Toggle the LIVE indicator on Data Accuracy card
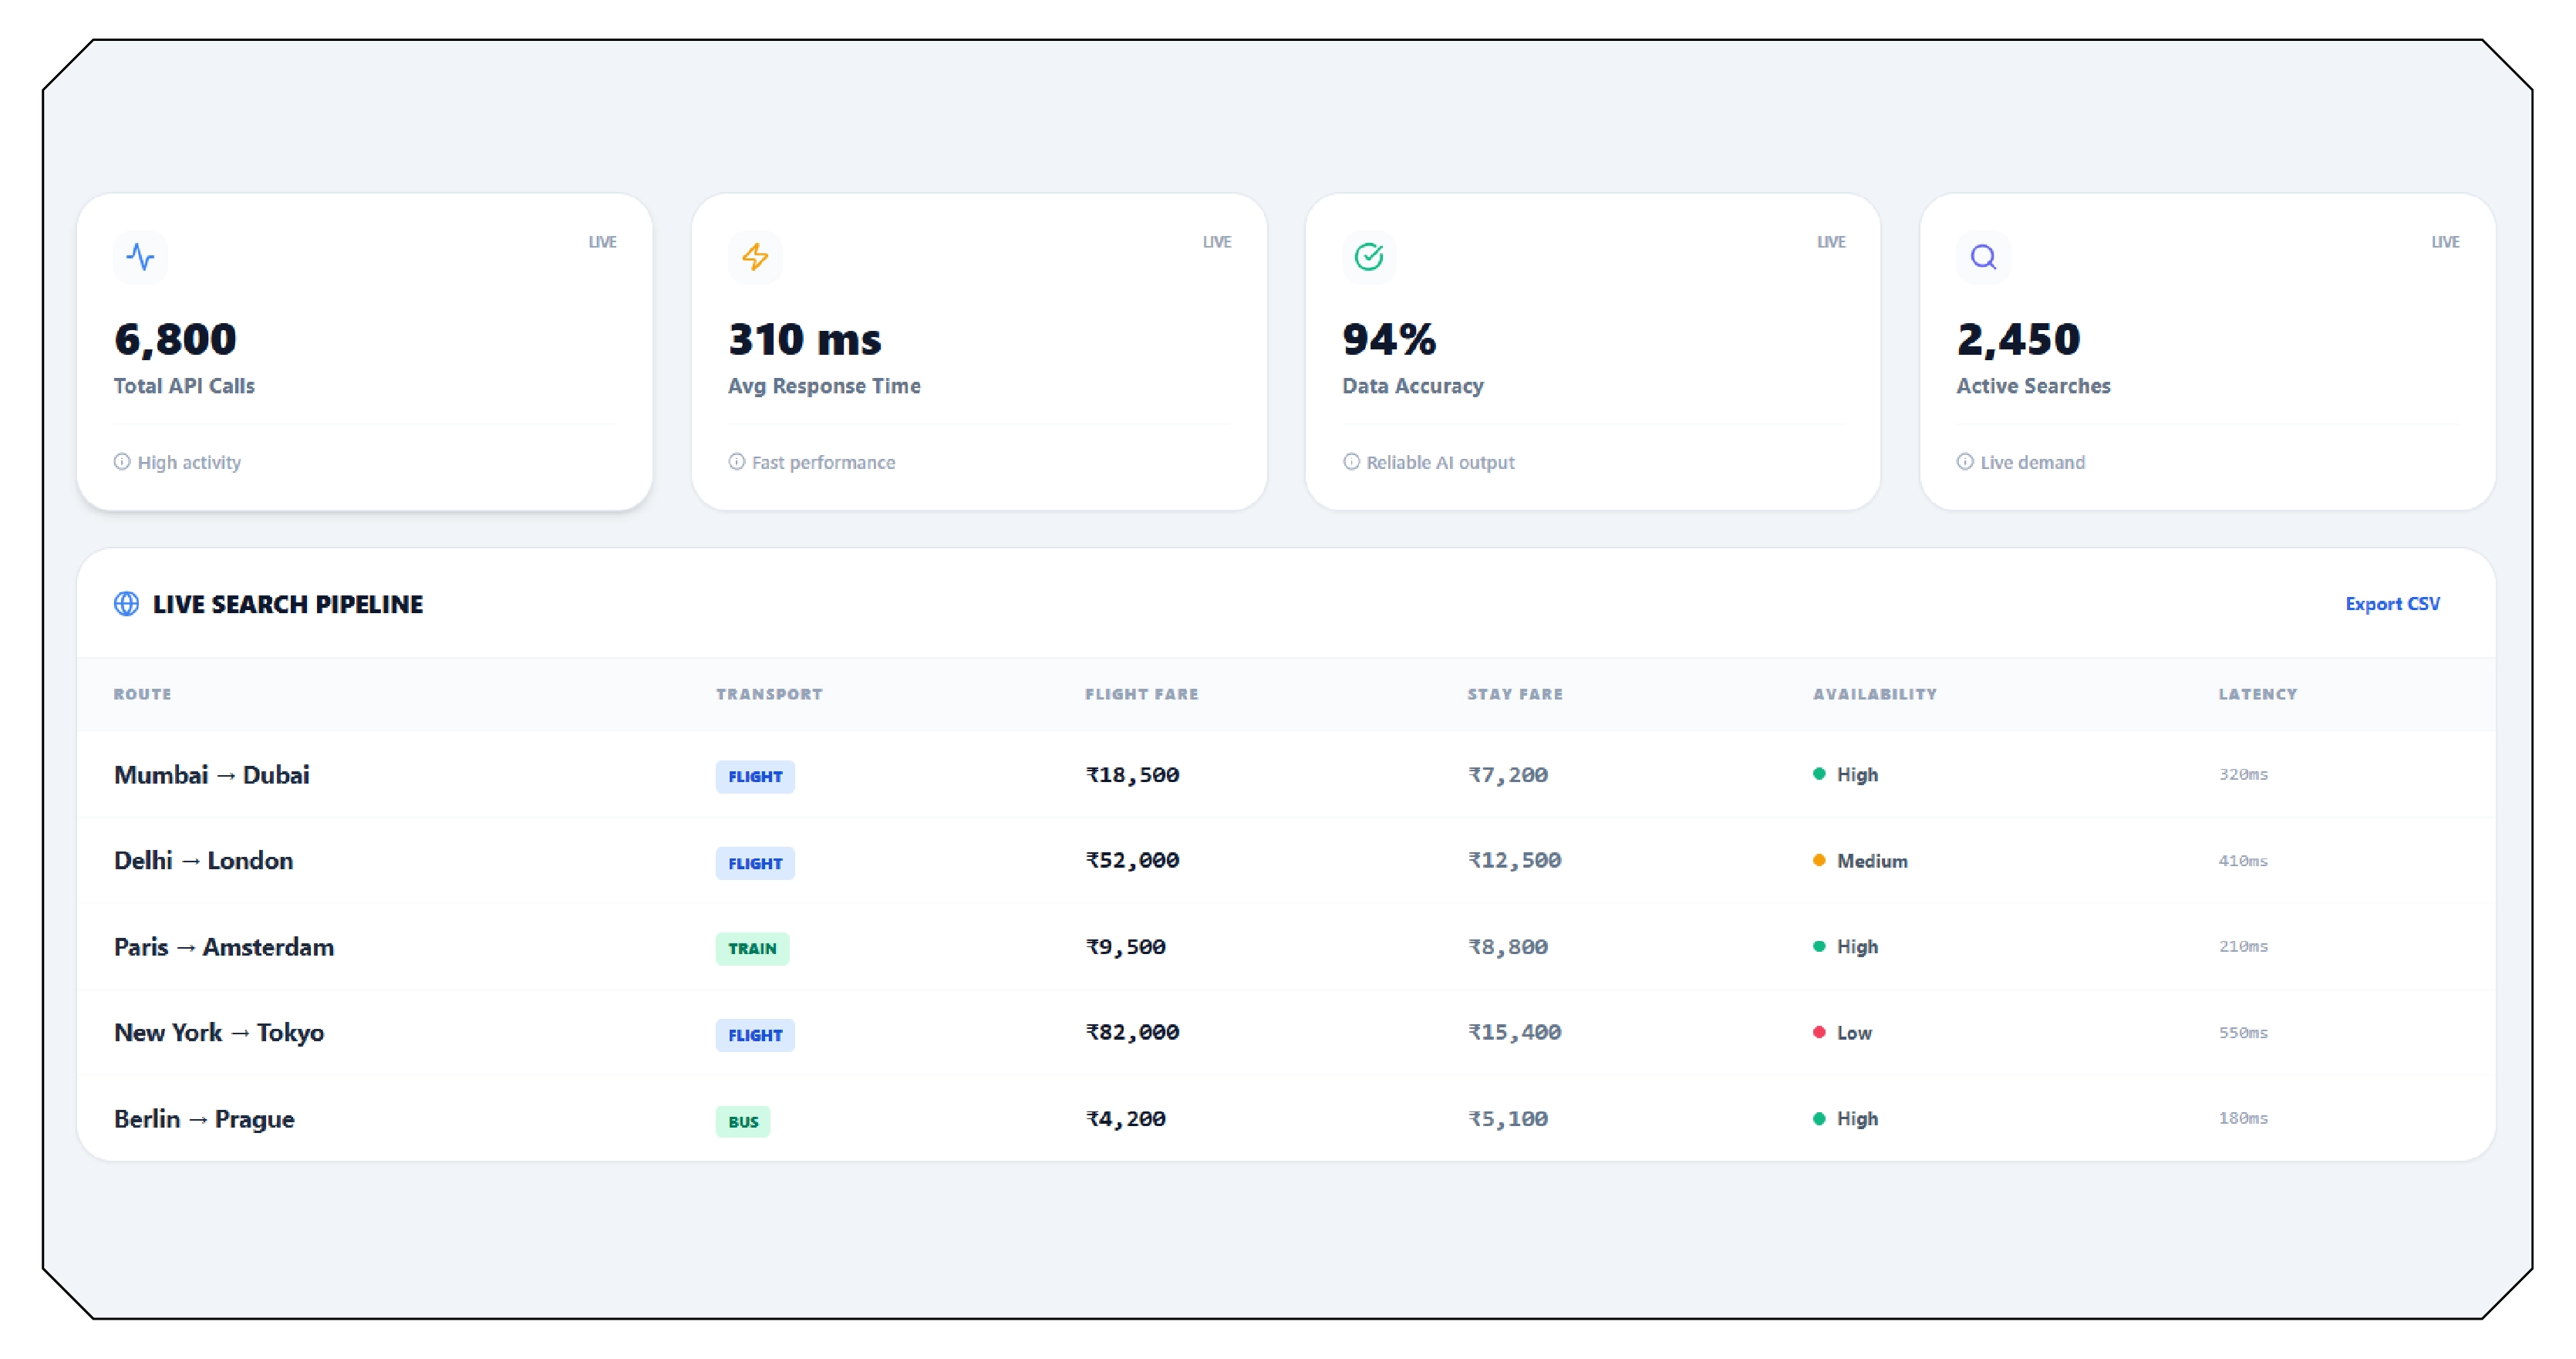 point(1831,241)
